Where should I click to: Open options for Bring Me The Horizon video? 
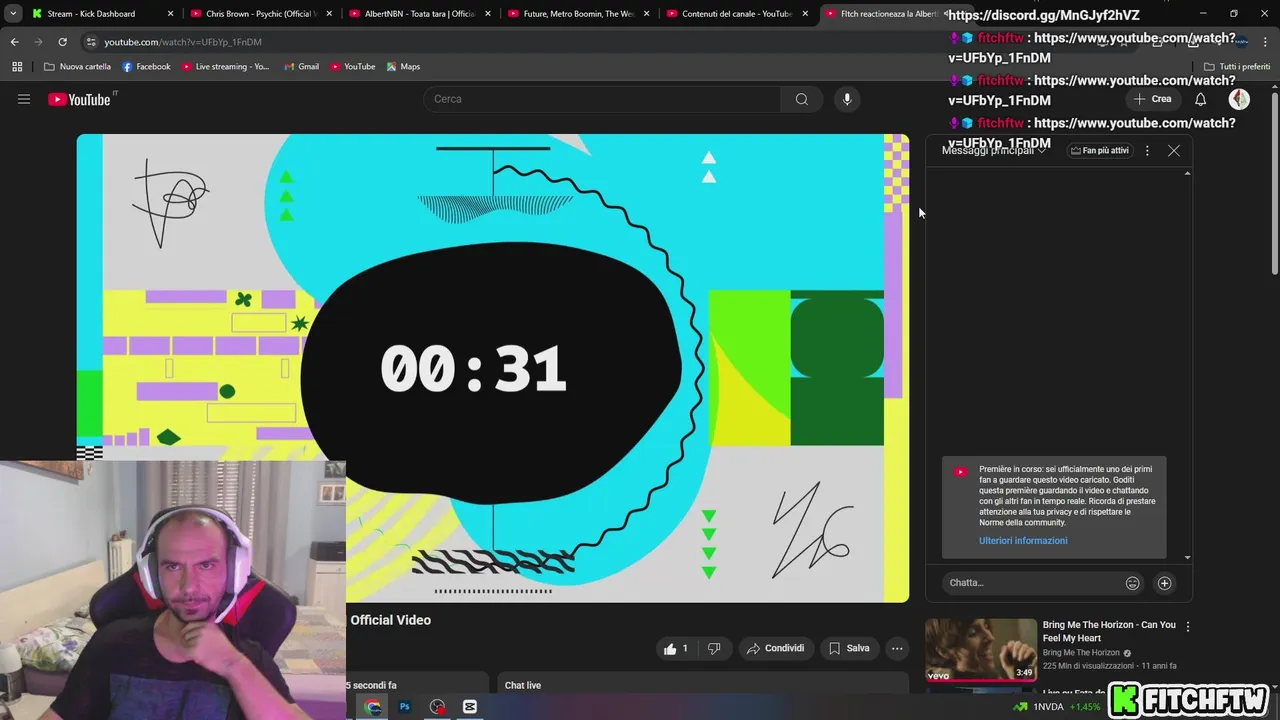[1188, 626]
